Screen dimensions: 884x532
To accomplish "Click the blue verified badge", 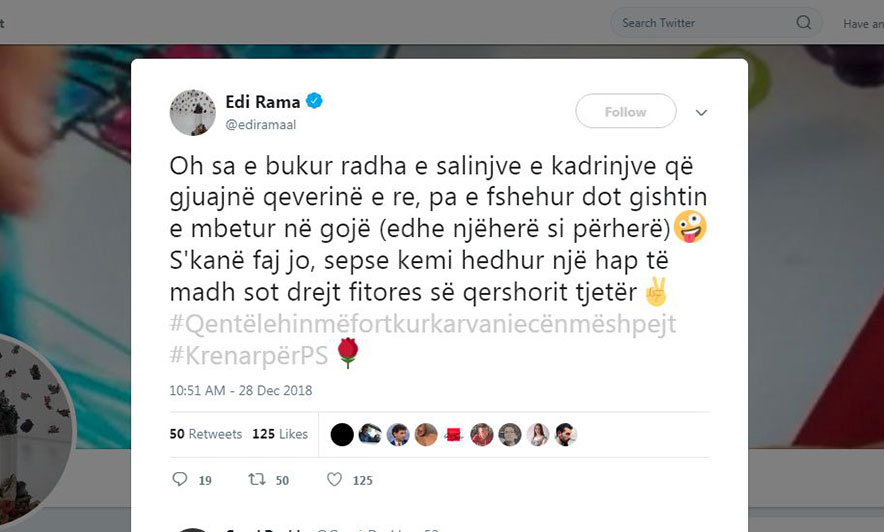I will (314, 101).
